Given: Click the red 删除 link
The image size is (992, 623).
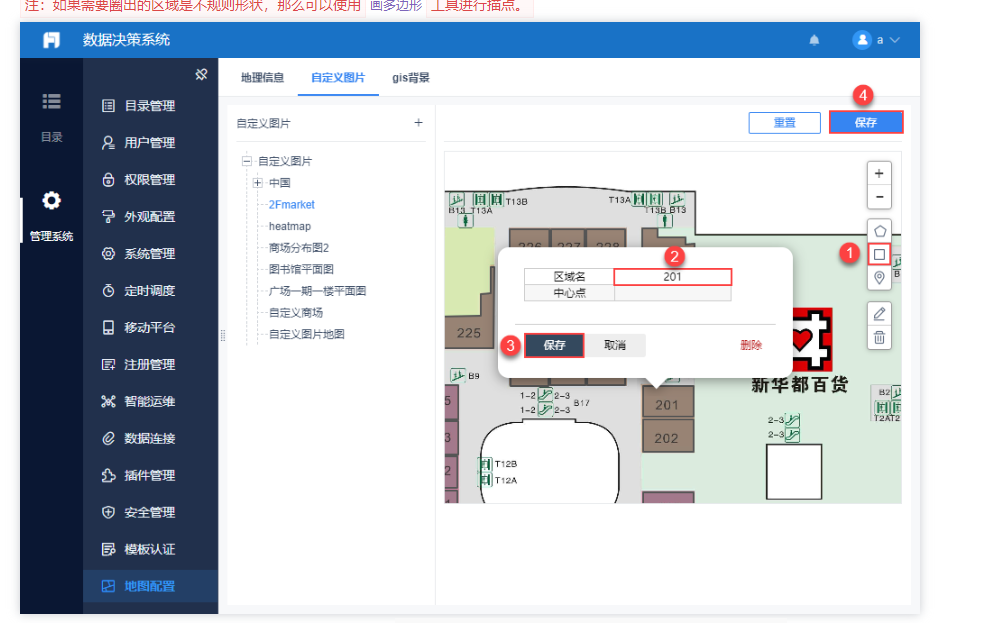Looking at the screenshot, I should (751, 345).
